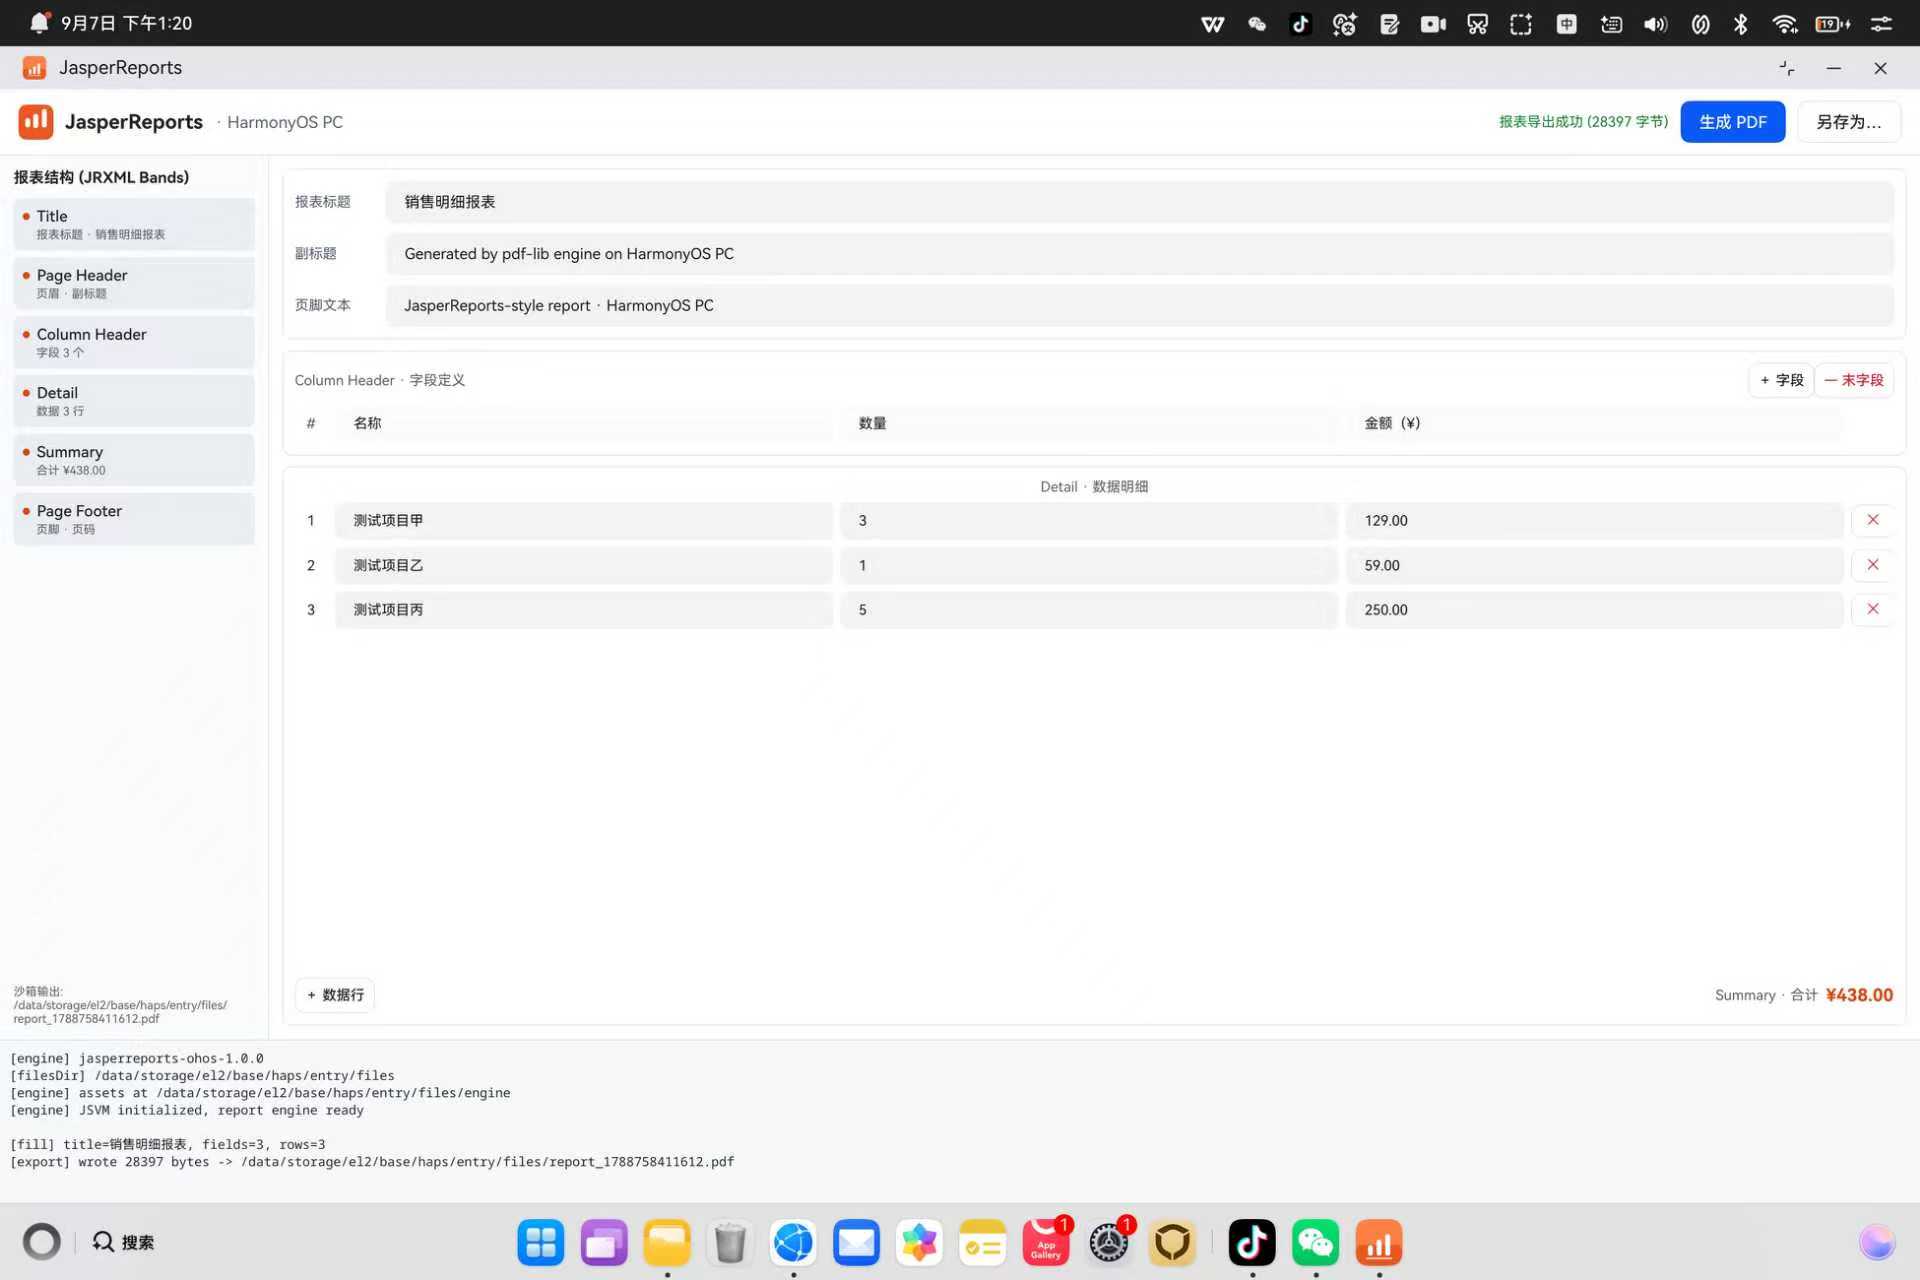Viewport: 1920px width, 1280px height.
Task: Select the Column Header band
Action: (134, 342)
